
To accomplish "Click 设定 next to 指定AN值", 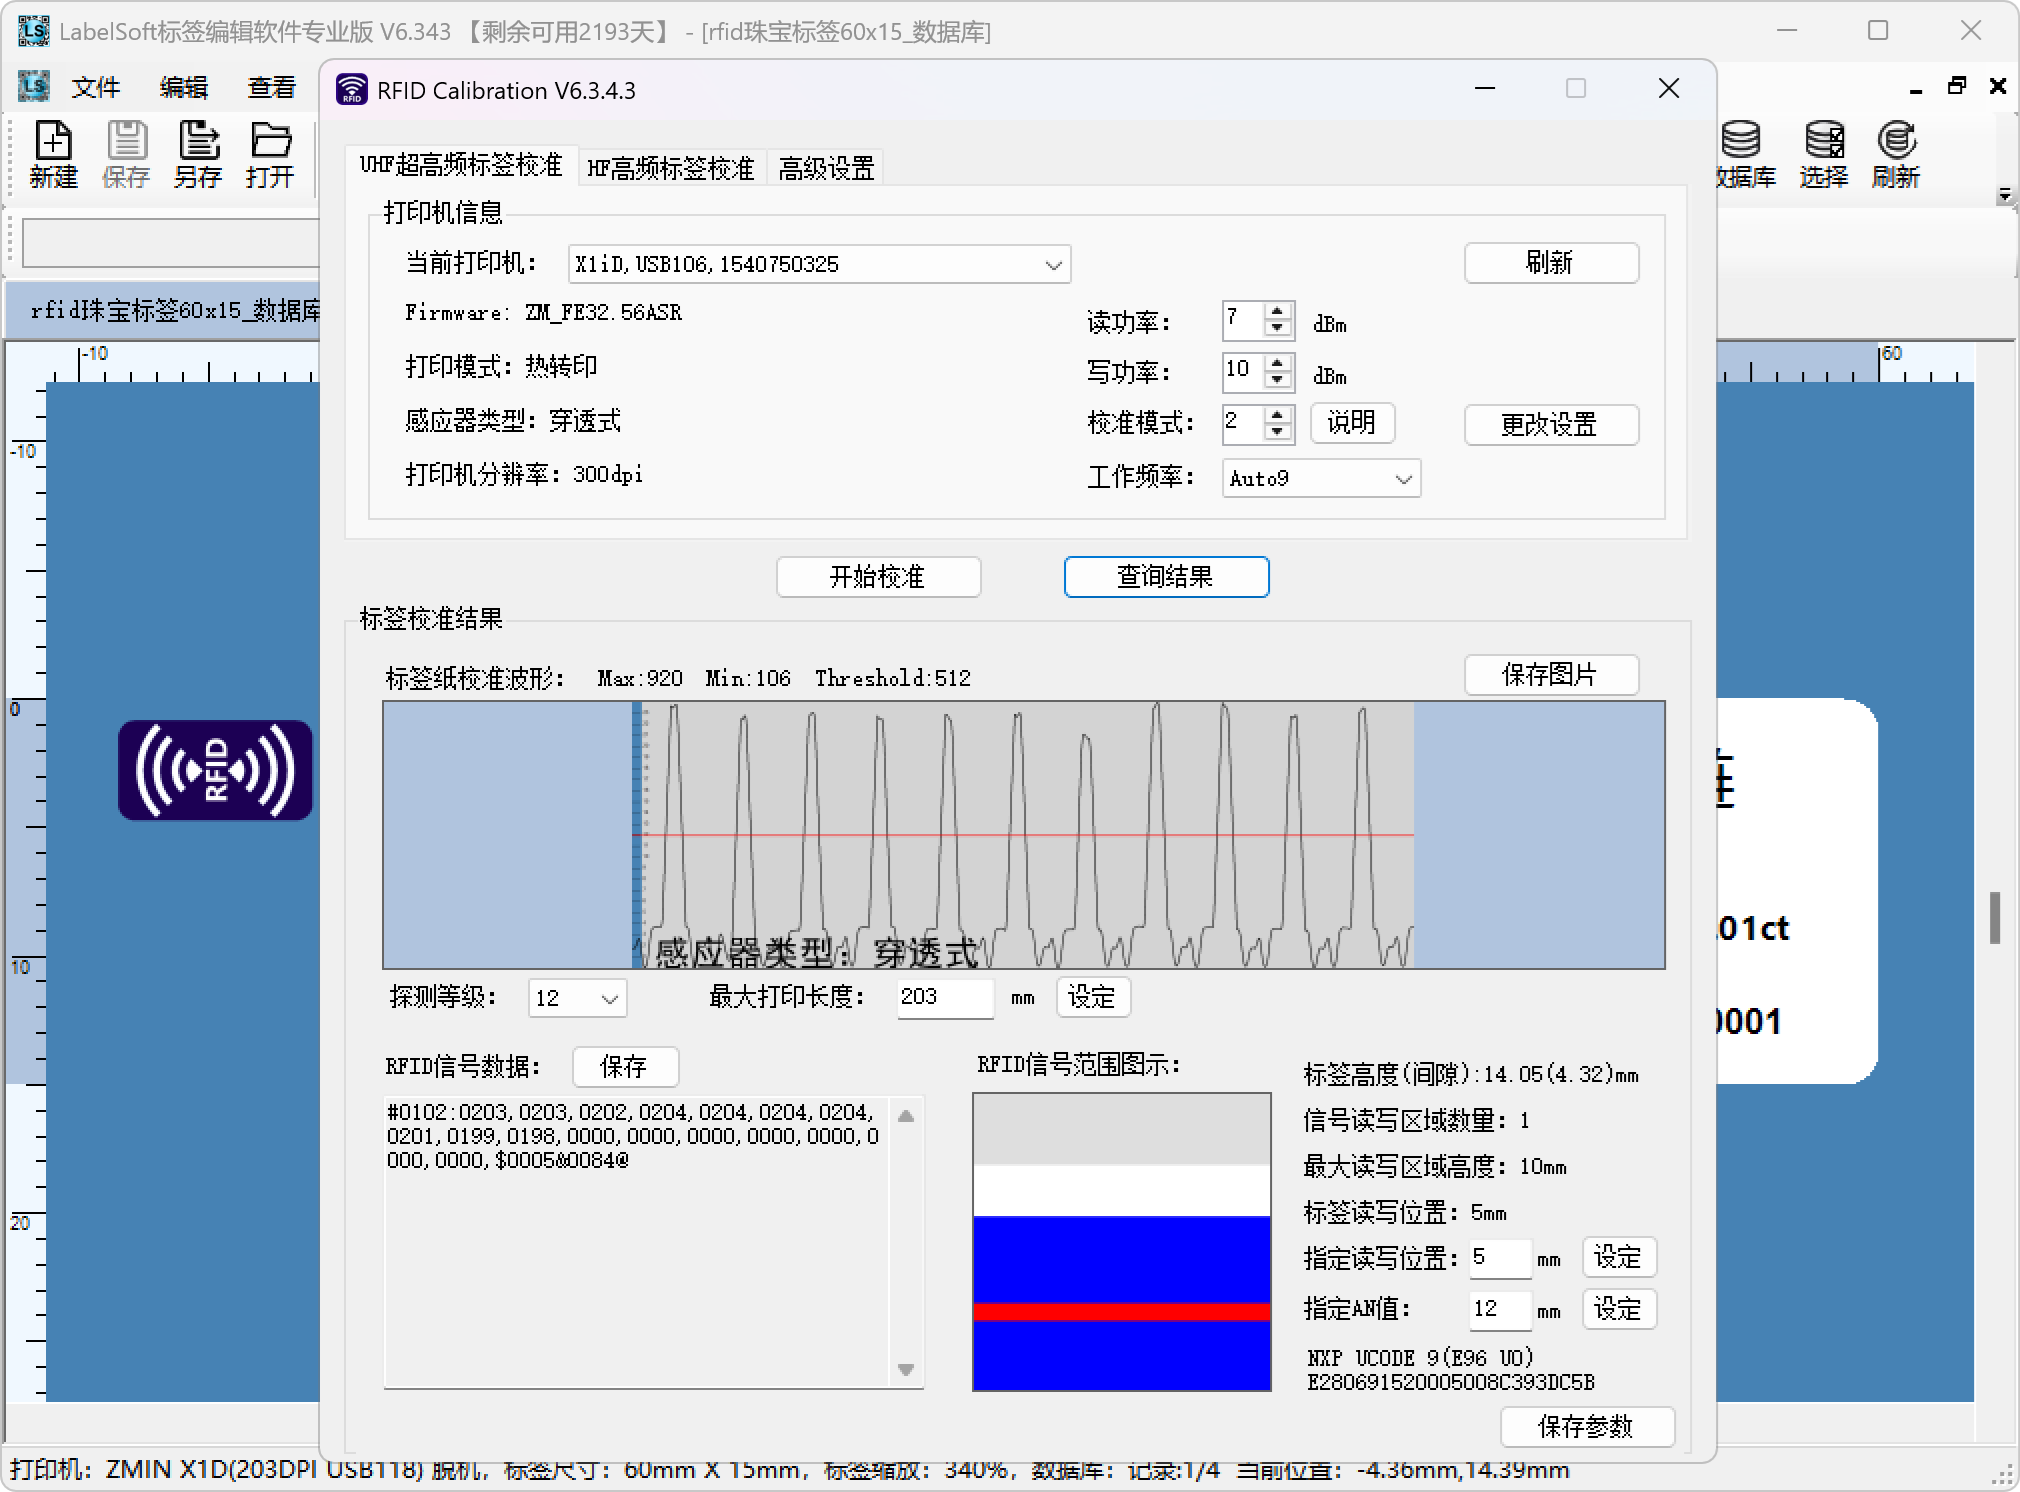I will [x=1619, y=1310].
